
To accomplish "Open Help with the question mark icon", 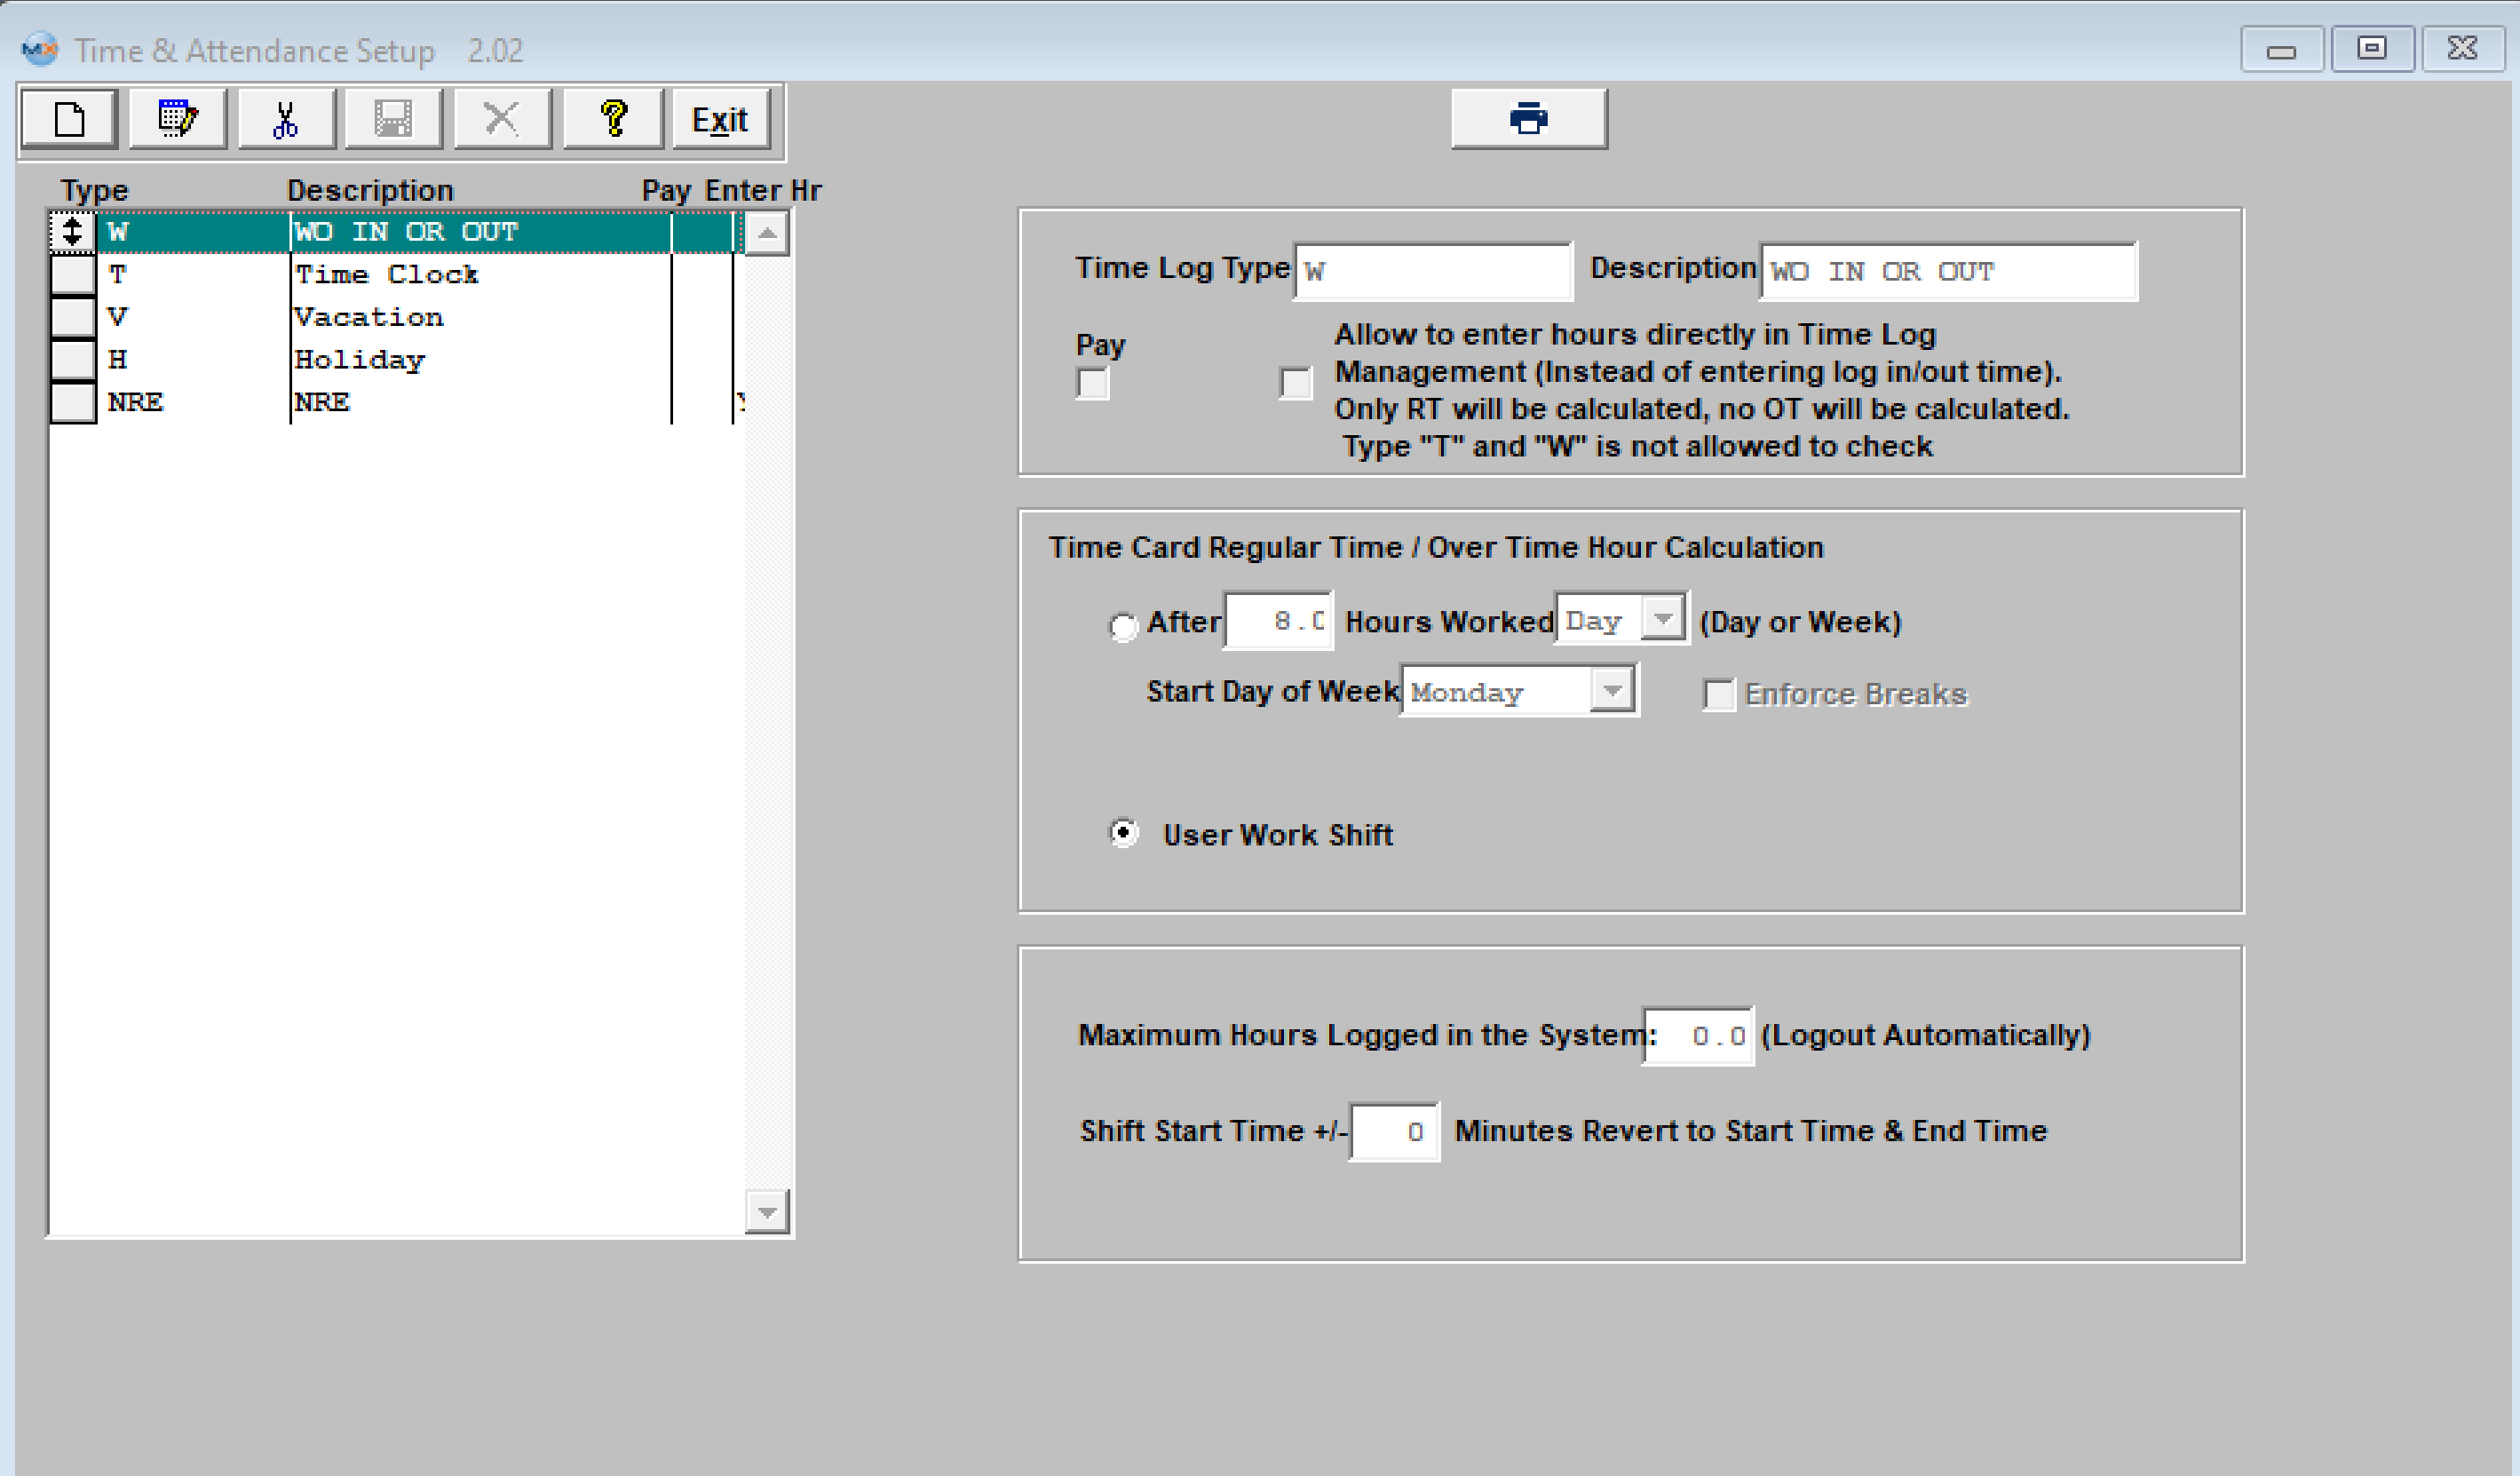I will (x=613, y=120).
